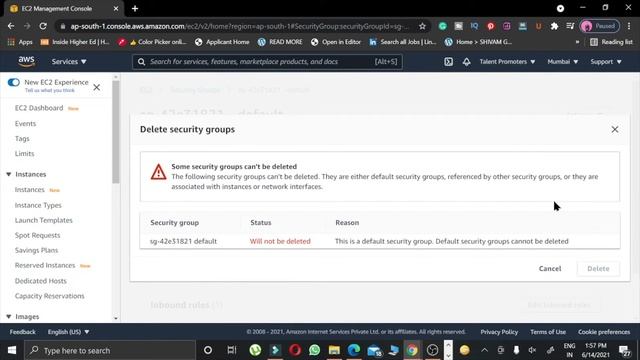Open WhatsApp from the taskbar
Image resolution: width=640 pixels, height=360 pixels.
tap(314, 350)
